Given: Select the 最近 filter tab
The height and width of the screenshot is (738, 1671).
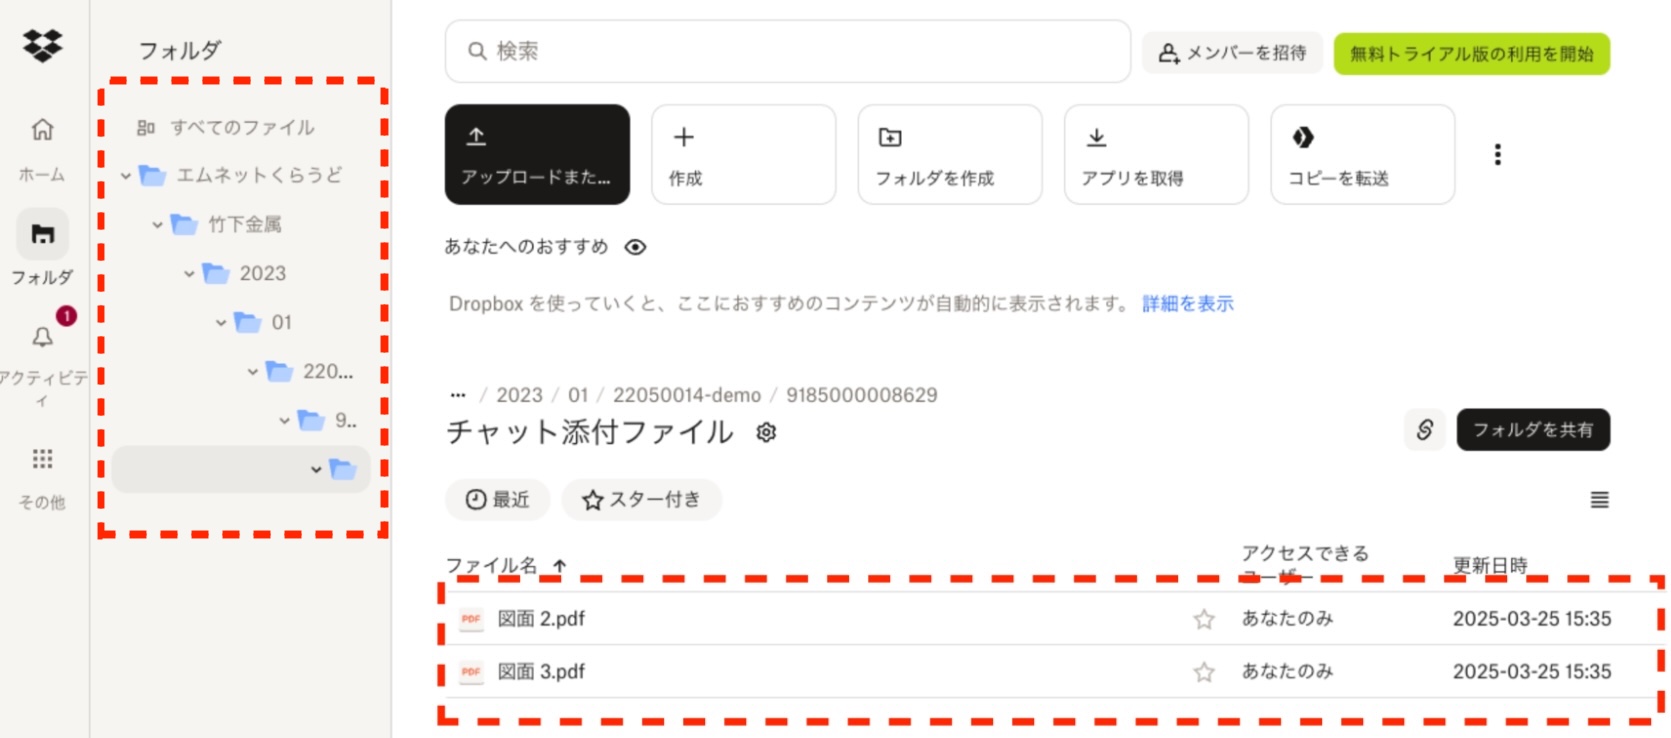Looking at the screenshot, I should (497, 500).
